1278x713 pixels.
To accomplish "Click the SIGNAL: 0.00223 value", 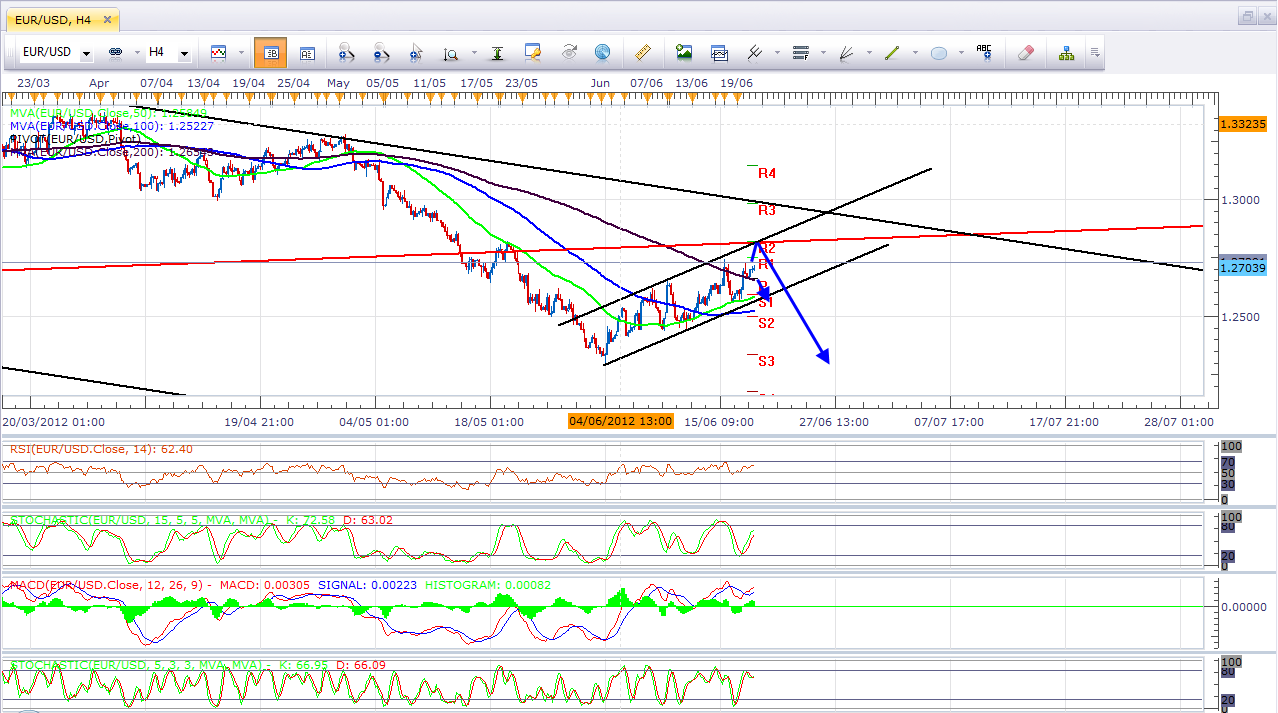I will click(x=365, y=585).
